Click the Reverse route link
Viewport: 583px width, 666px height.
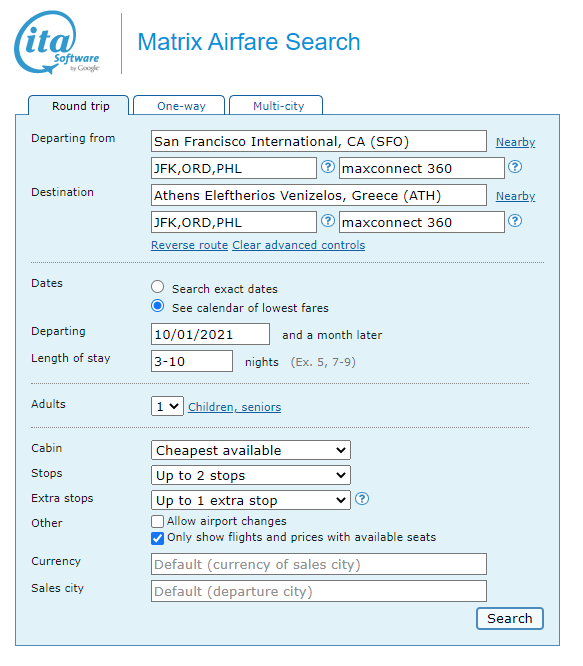[189, 245]
